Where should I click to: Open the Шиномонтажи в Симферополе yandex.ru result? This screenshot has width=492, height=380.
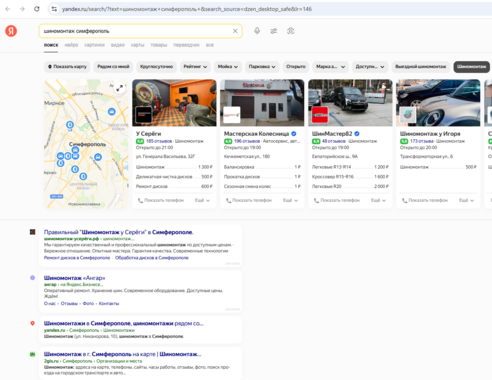[x=124, y=323]
